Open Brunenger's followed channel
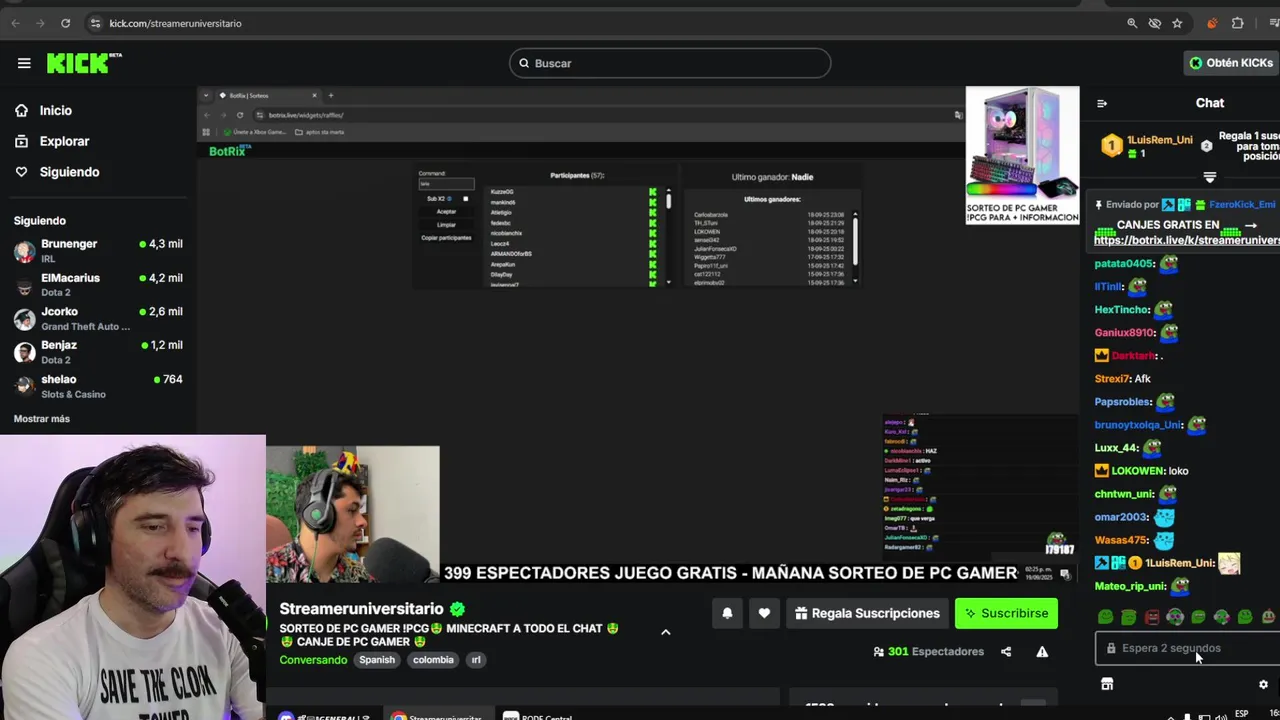 pyautogui.click(x=98, y=250)
